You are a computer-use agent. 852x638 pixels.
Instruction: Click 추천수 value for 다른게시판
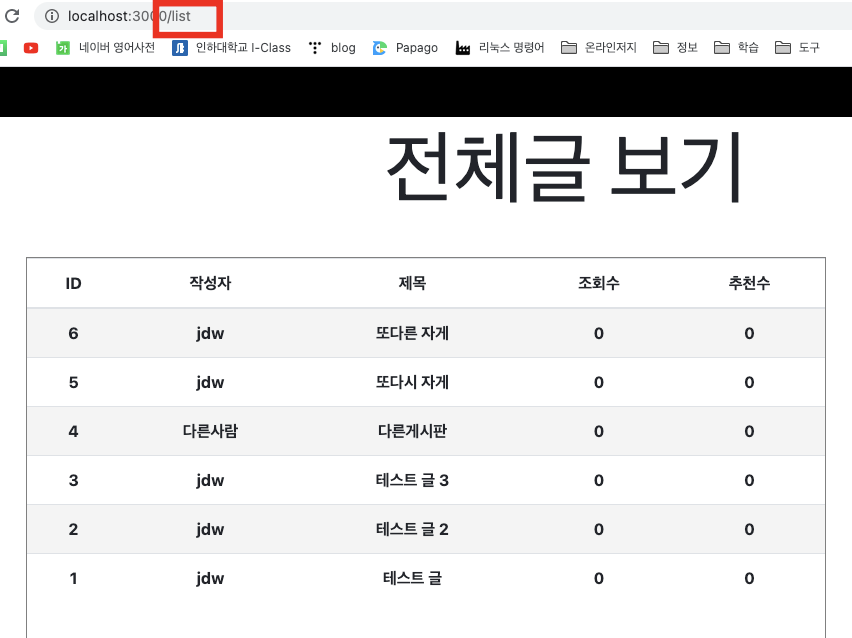click(x=749, y=431)
